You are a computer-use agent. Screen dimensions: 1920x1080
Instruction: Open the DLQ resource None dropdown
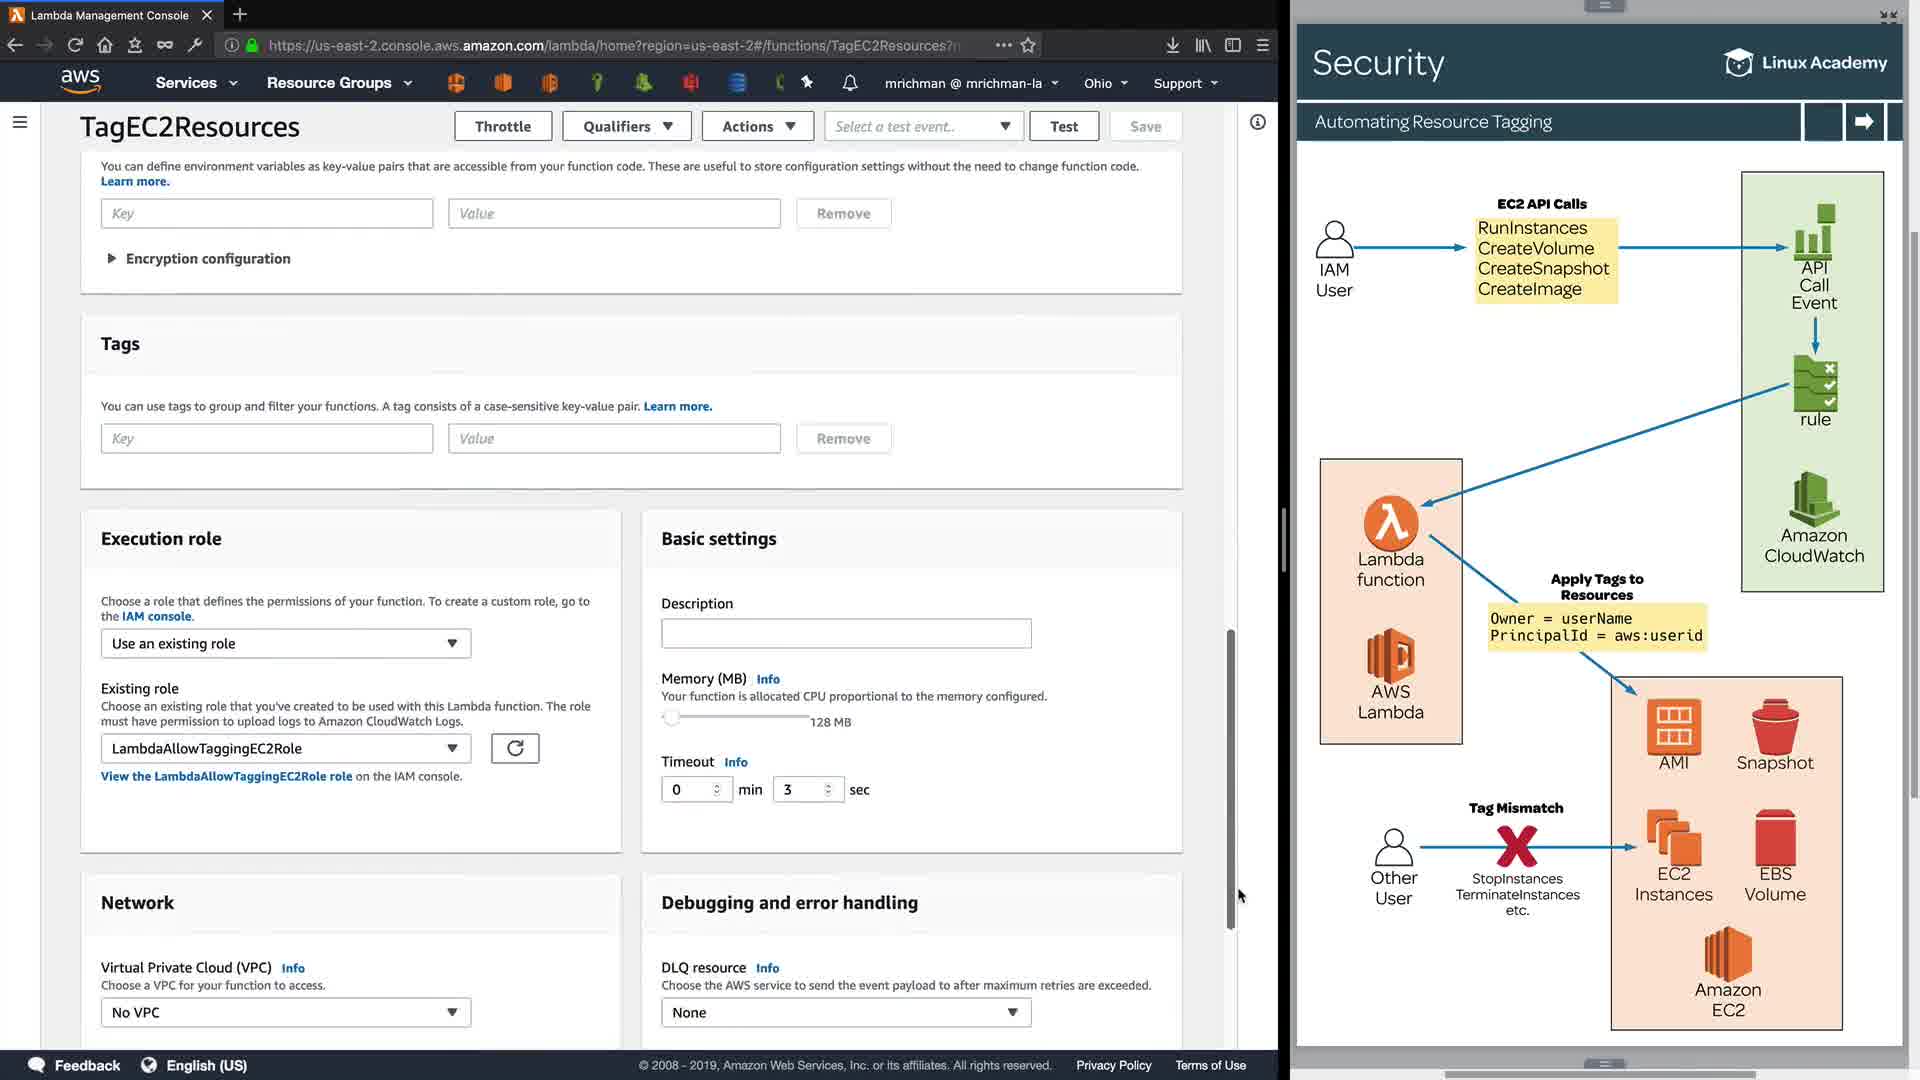[845, 1012]
